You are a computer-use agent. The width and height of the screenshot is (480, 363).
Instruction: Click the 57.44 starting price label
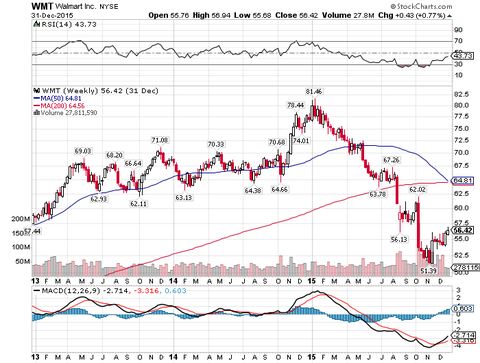(33, 231)
